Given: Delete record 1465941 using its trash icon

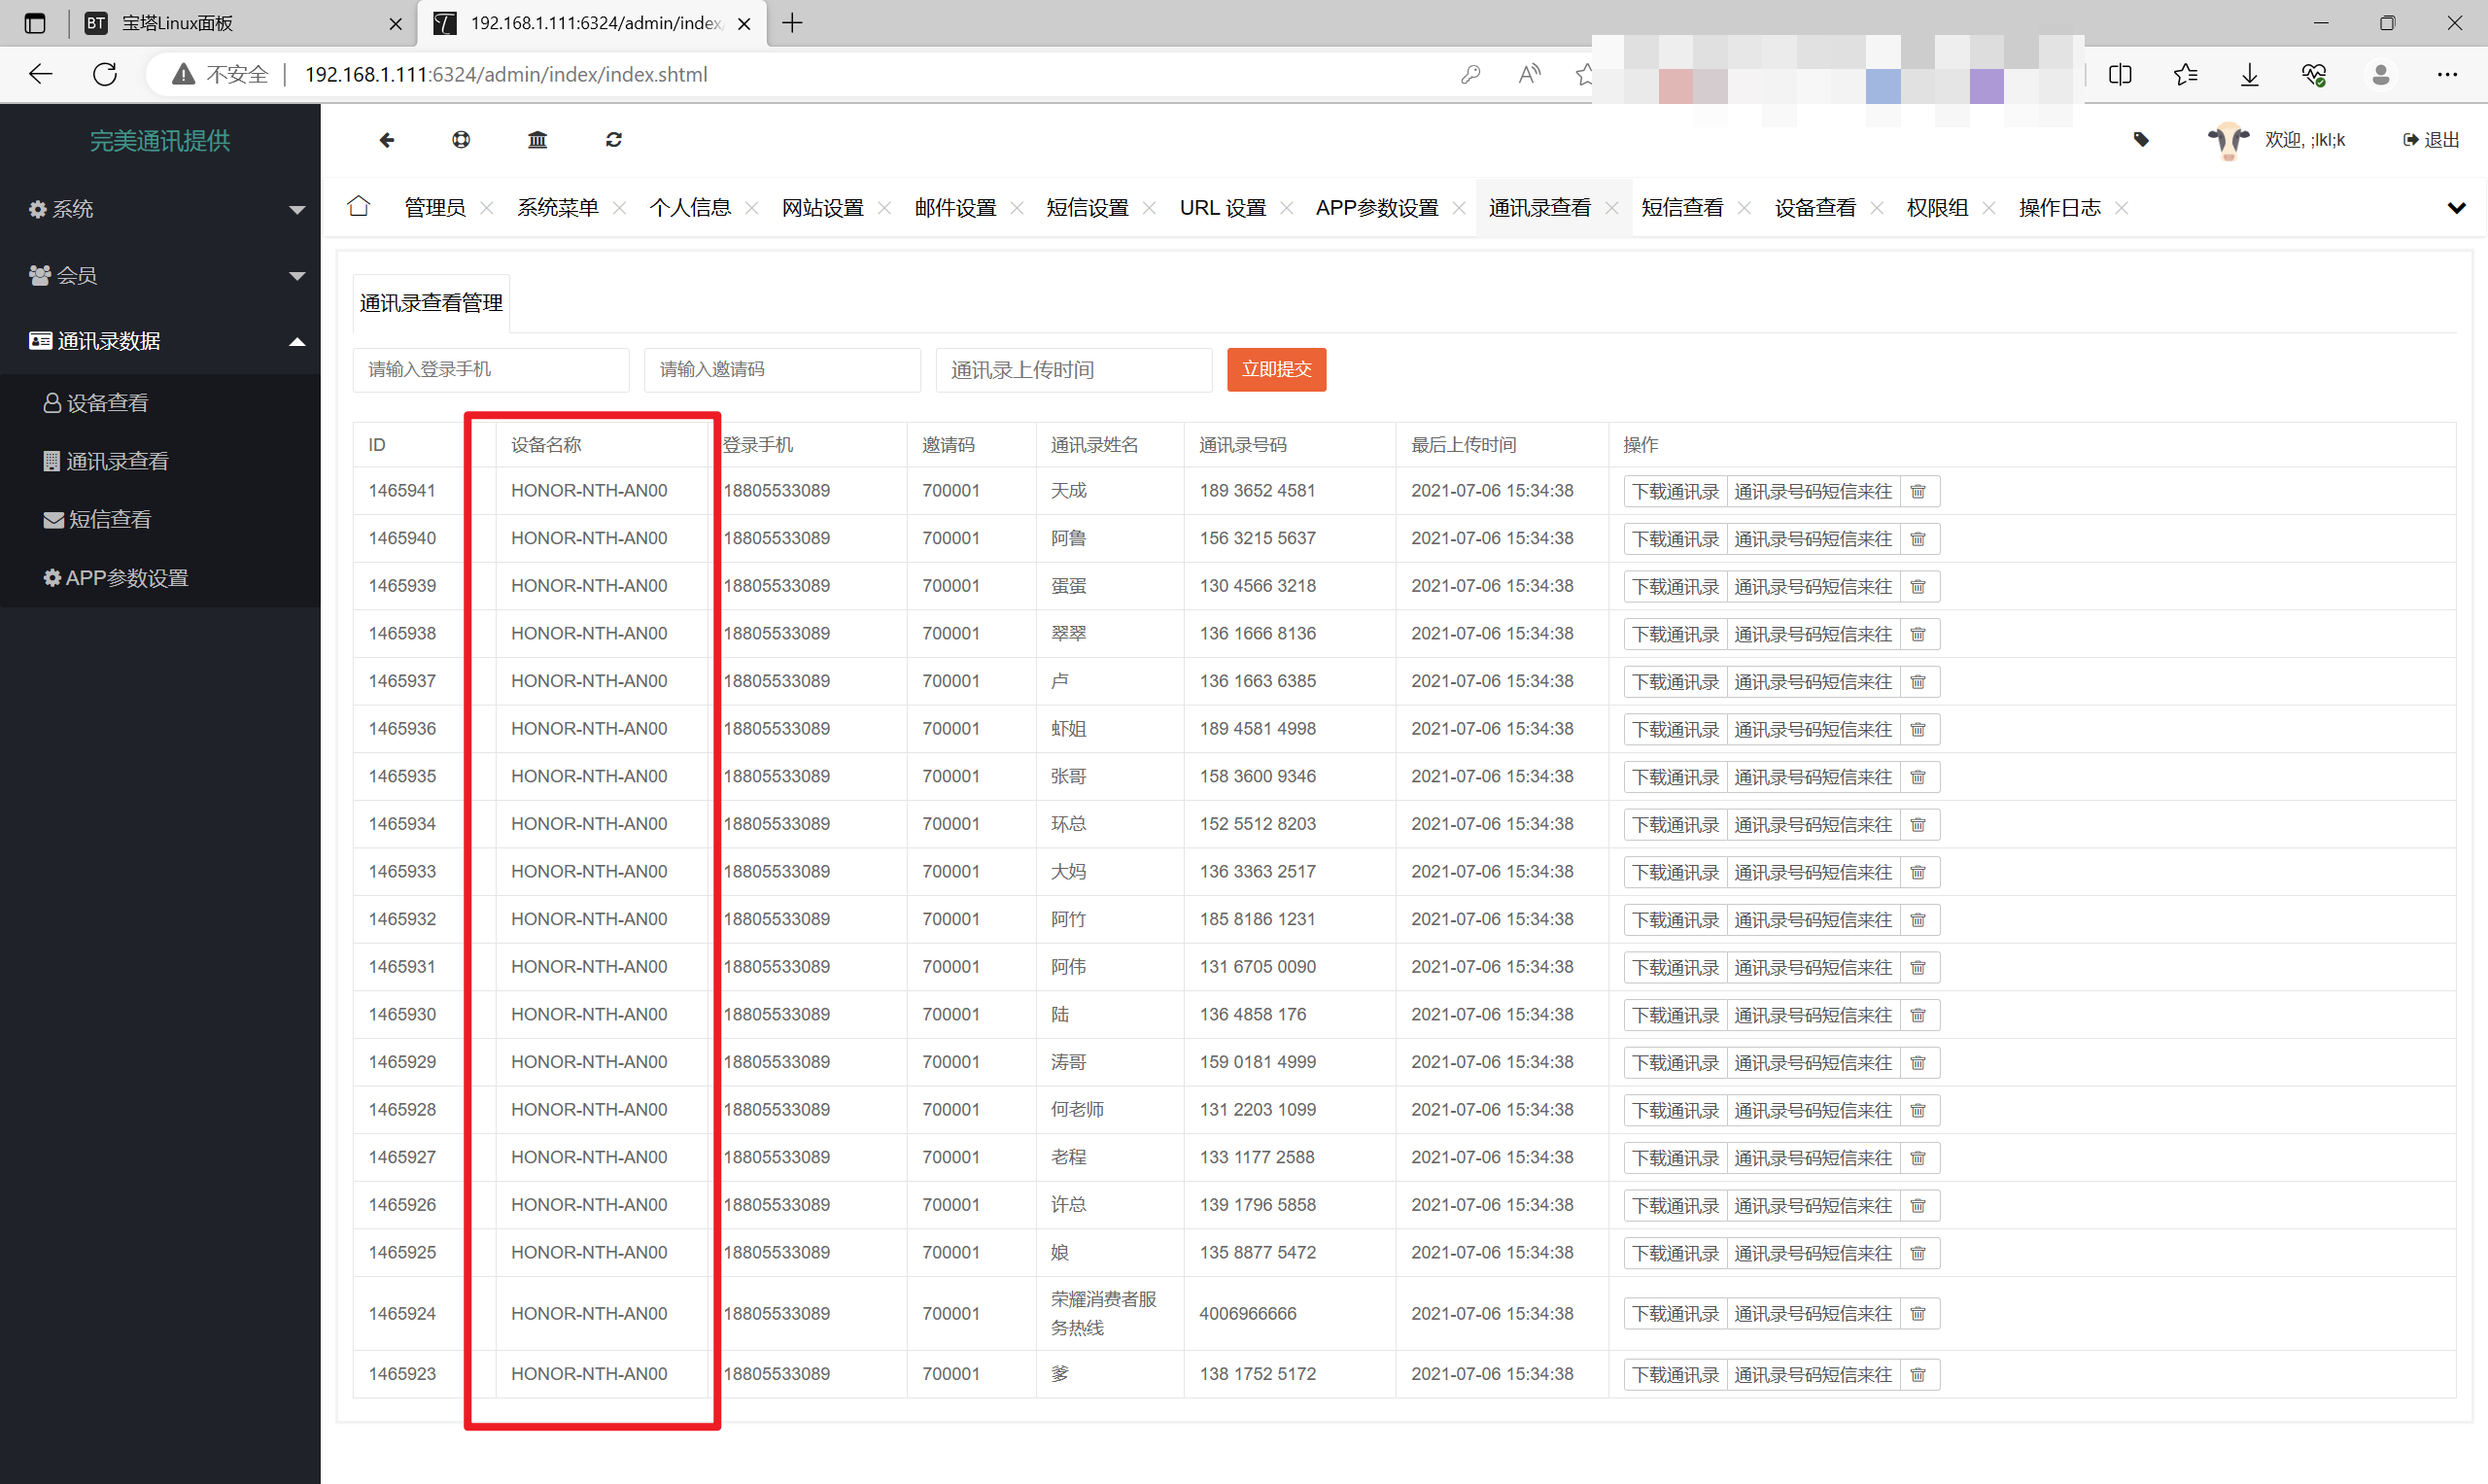Looking at the screenshot, I should pyautogui.click(x=1918, y=491).
